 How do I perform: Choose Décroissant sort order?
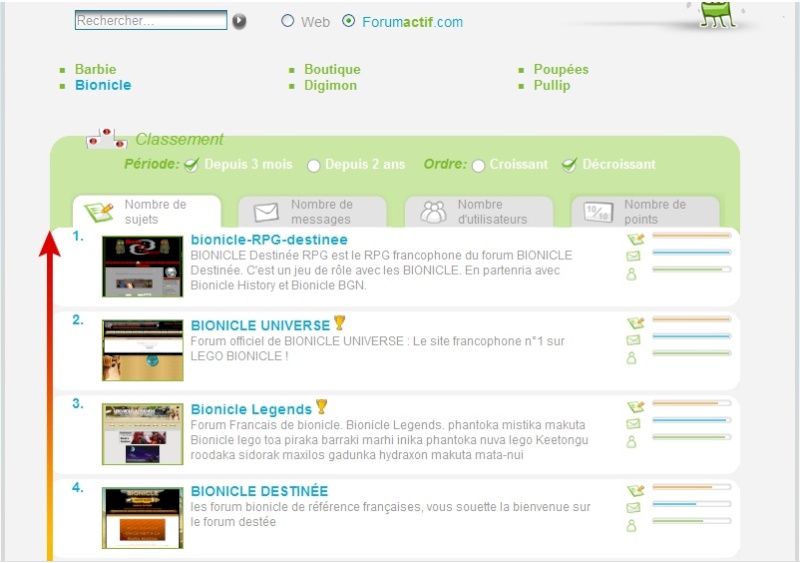tap(569, 165)
